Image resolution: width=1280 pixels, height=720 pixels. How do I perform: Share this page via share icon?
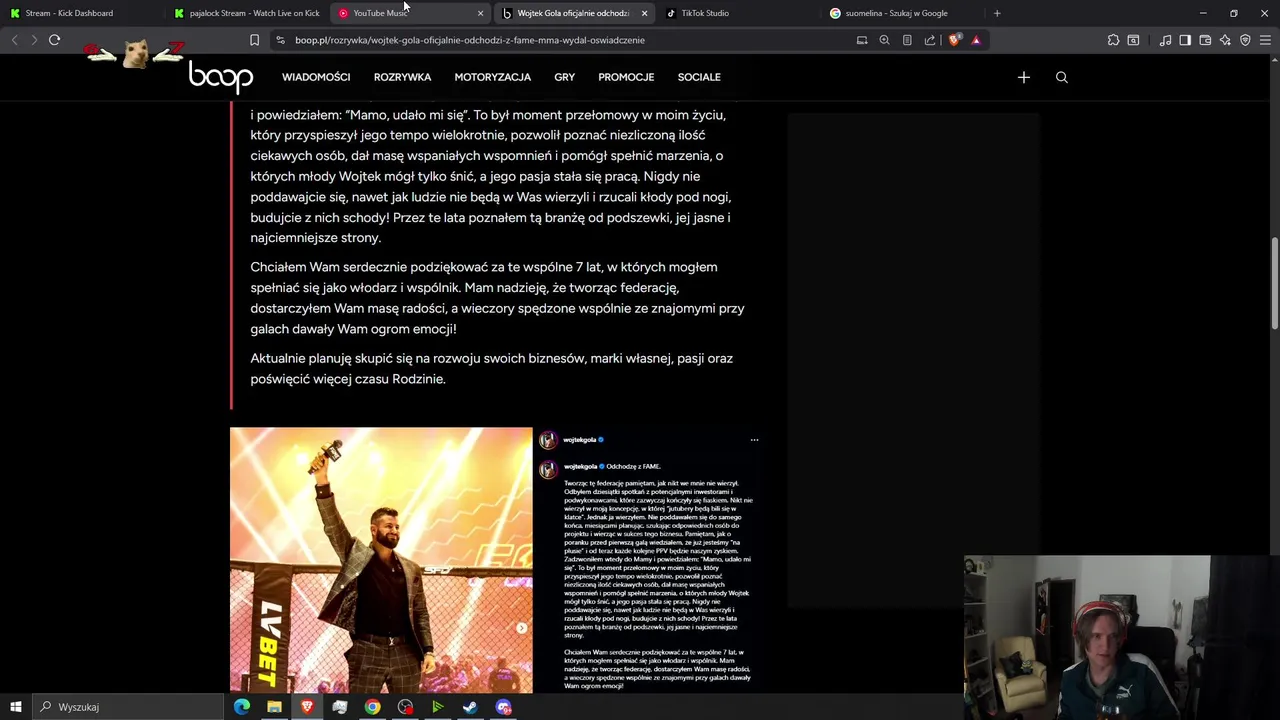[930, 40]
